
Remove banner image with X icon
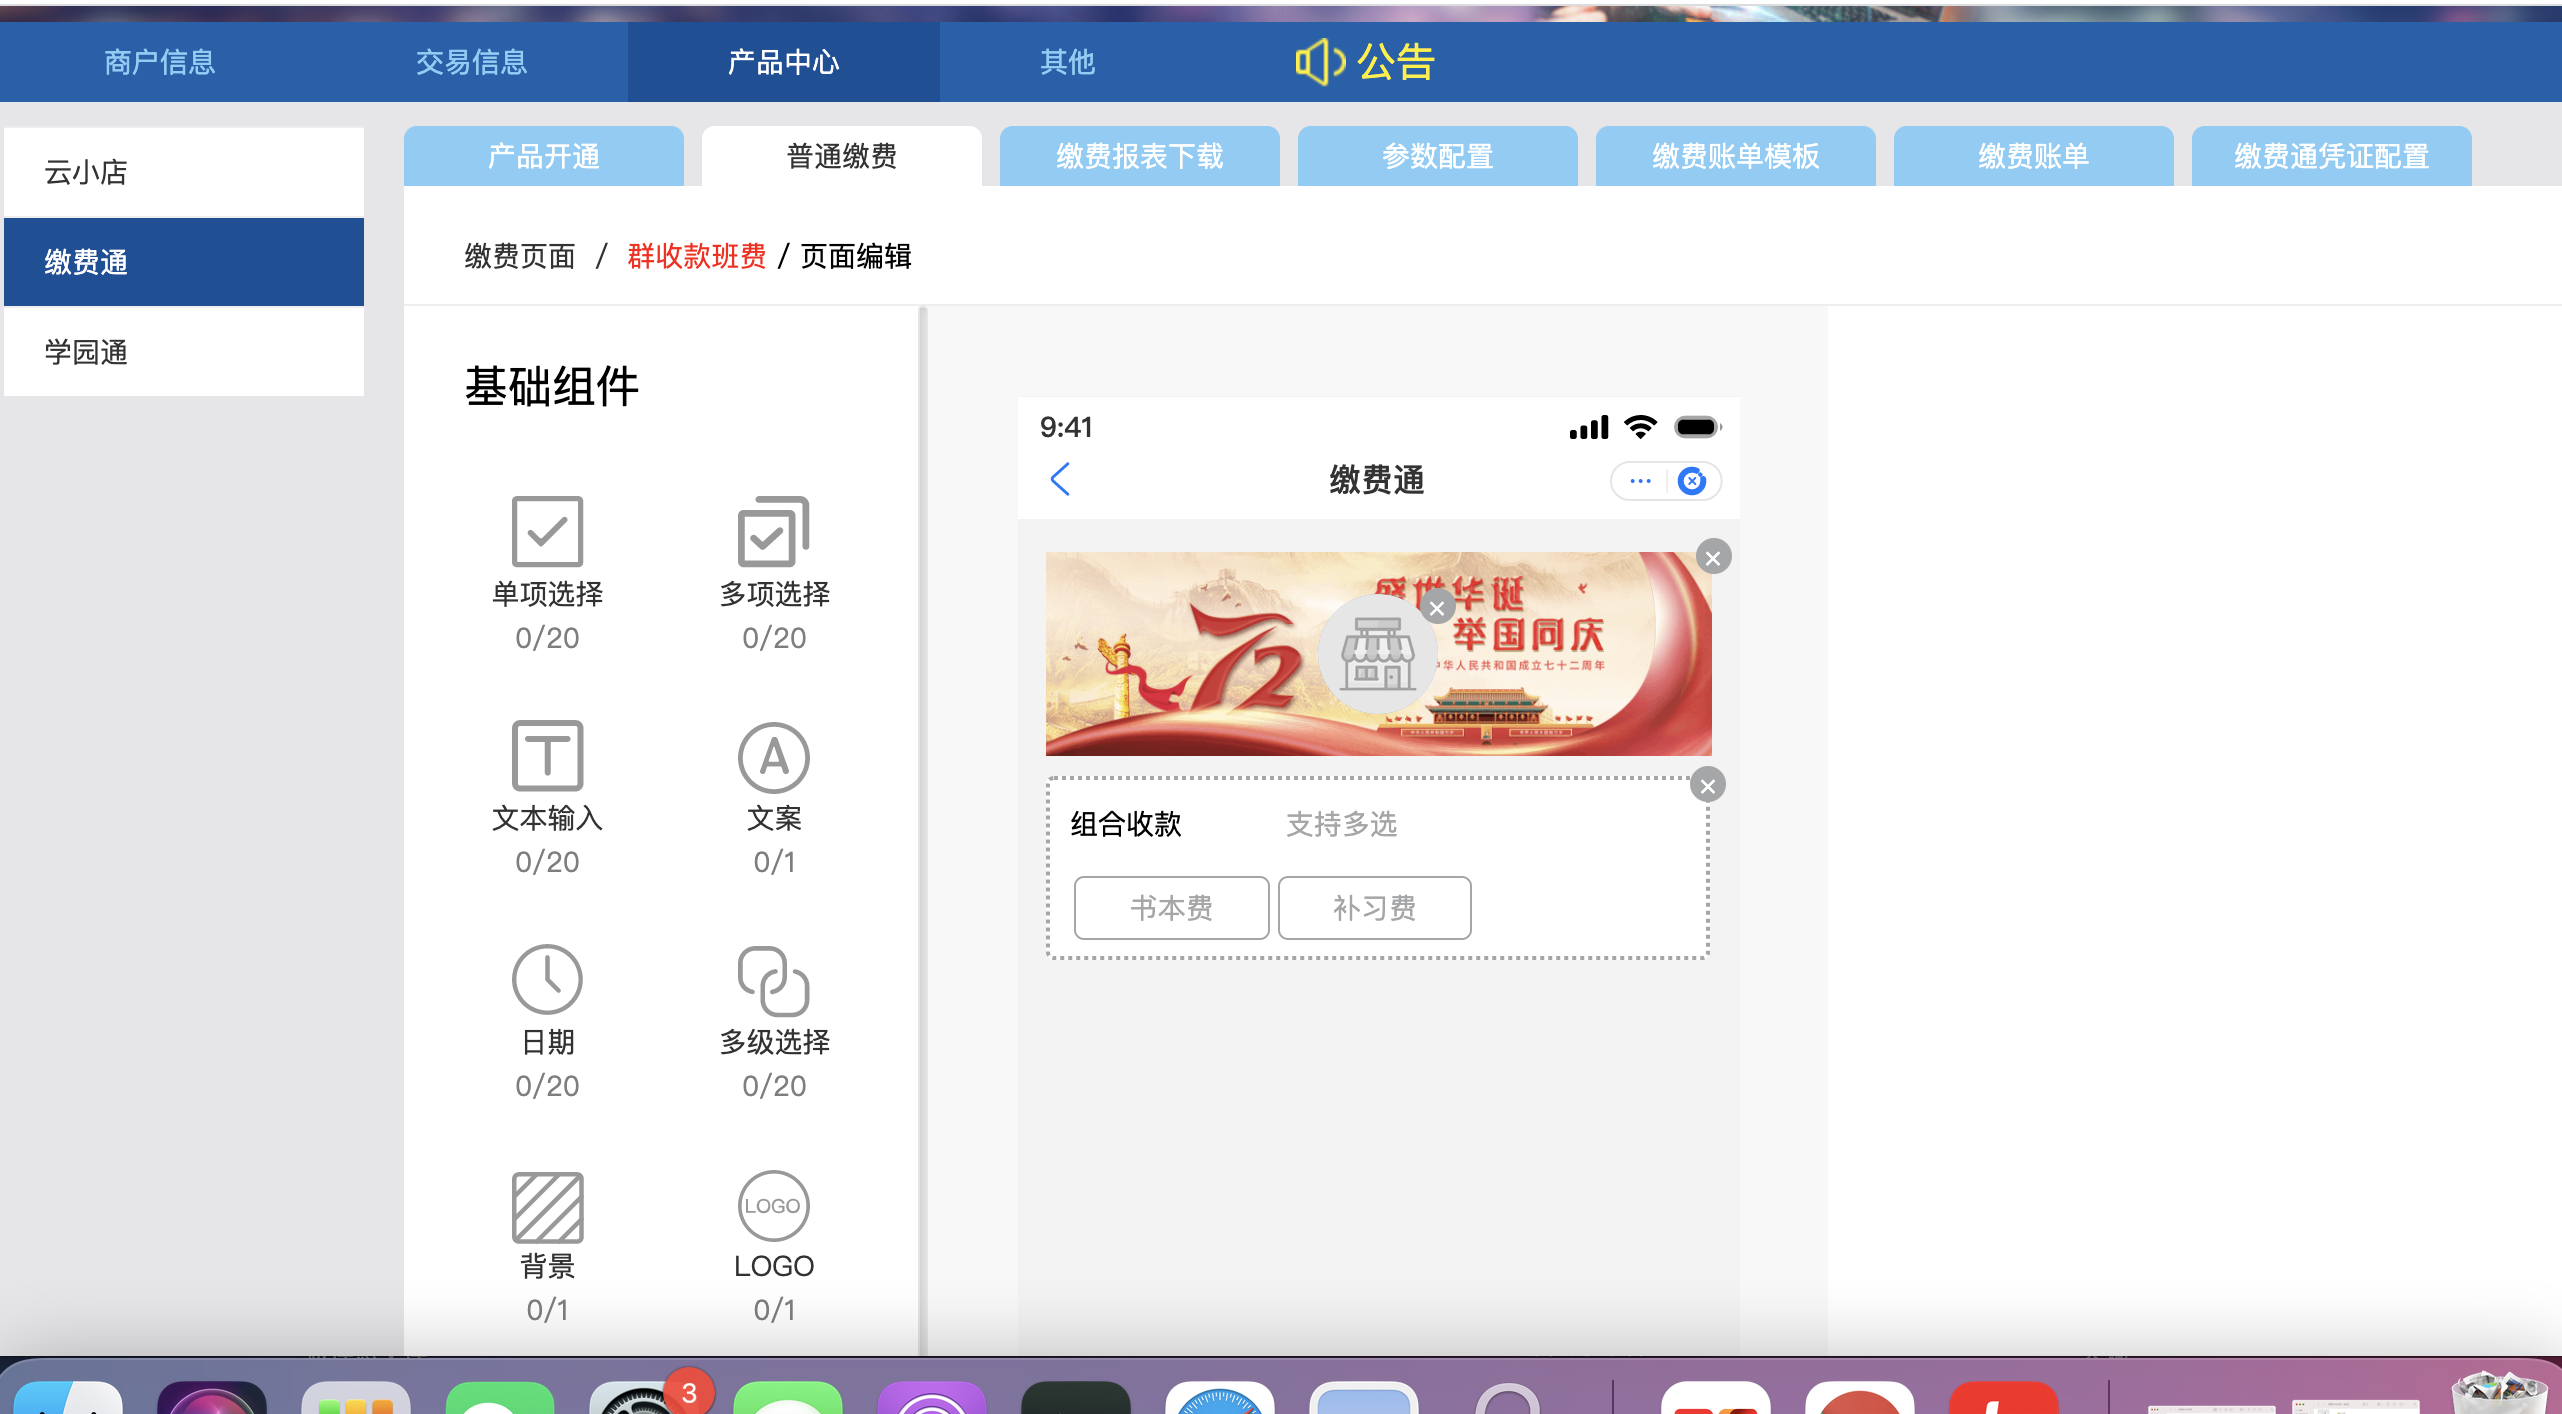coord(1713,557)
